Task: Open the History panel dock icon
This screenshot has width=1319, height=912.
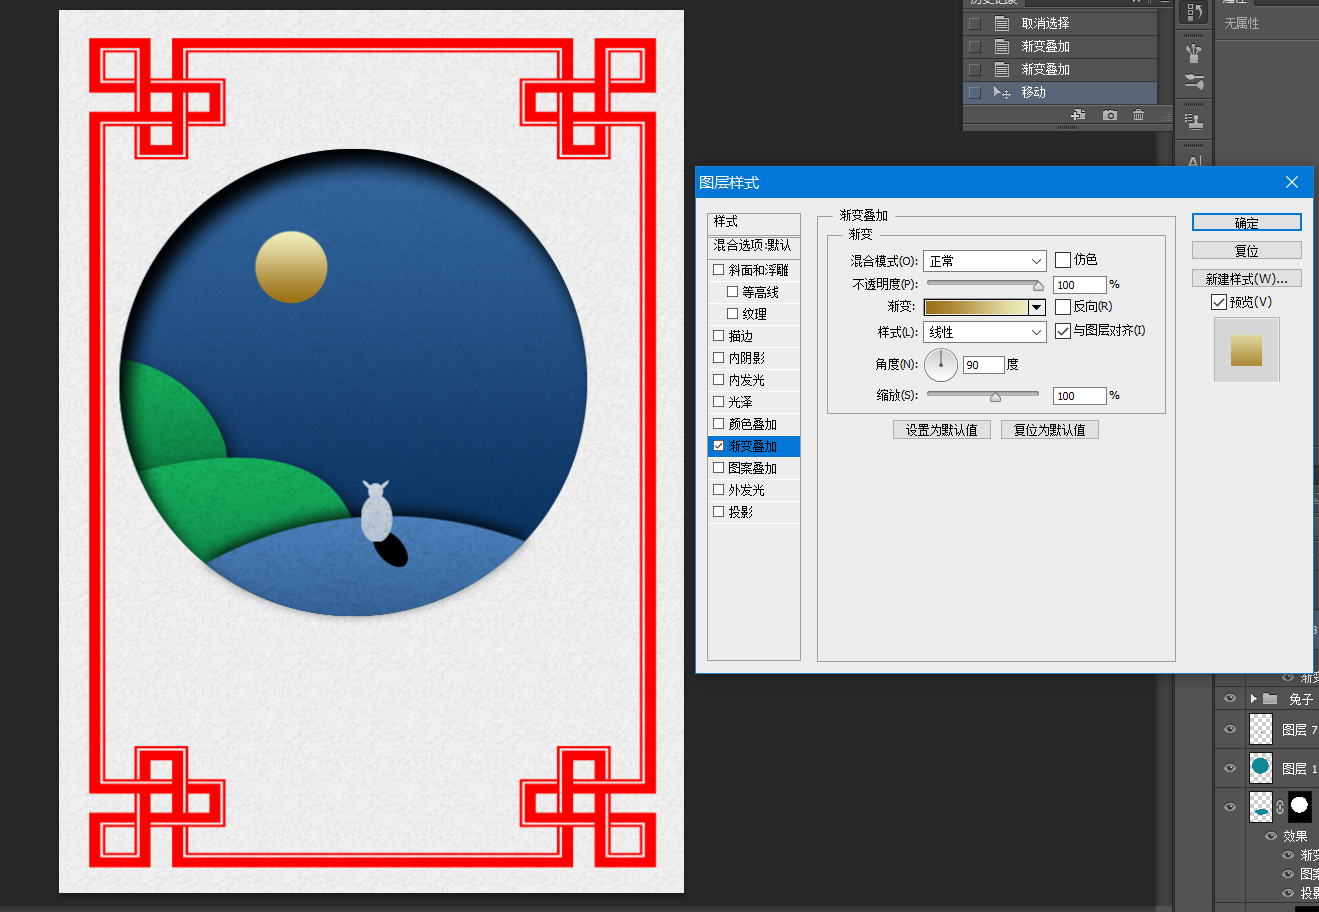Action: [1194, 12]
